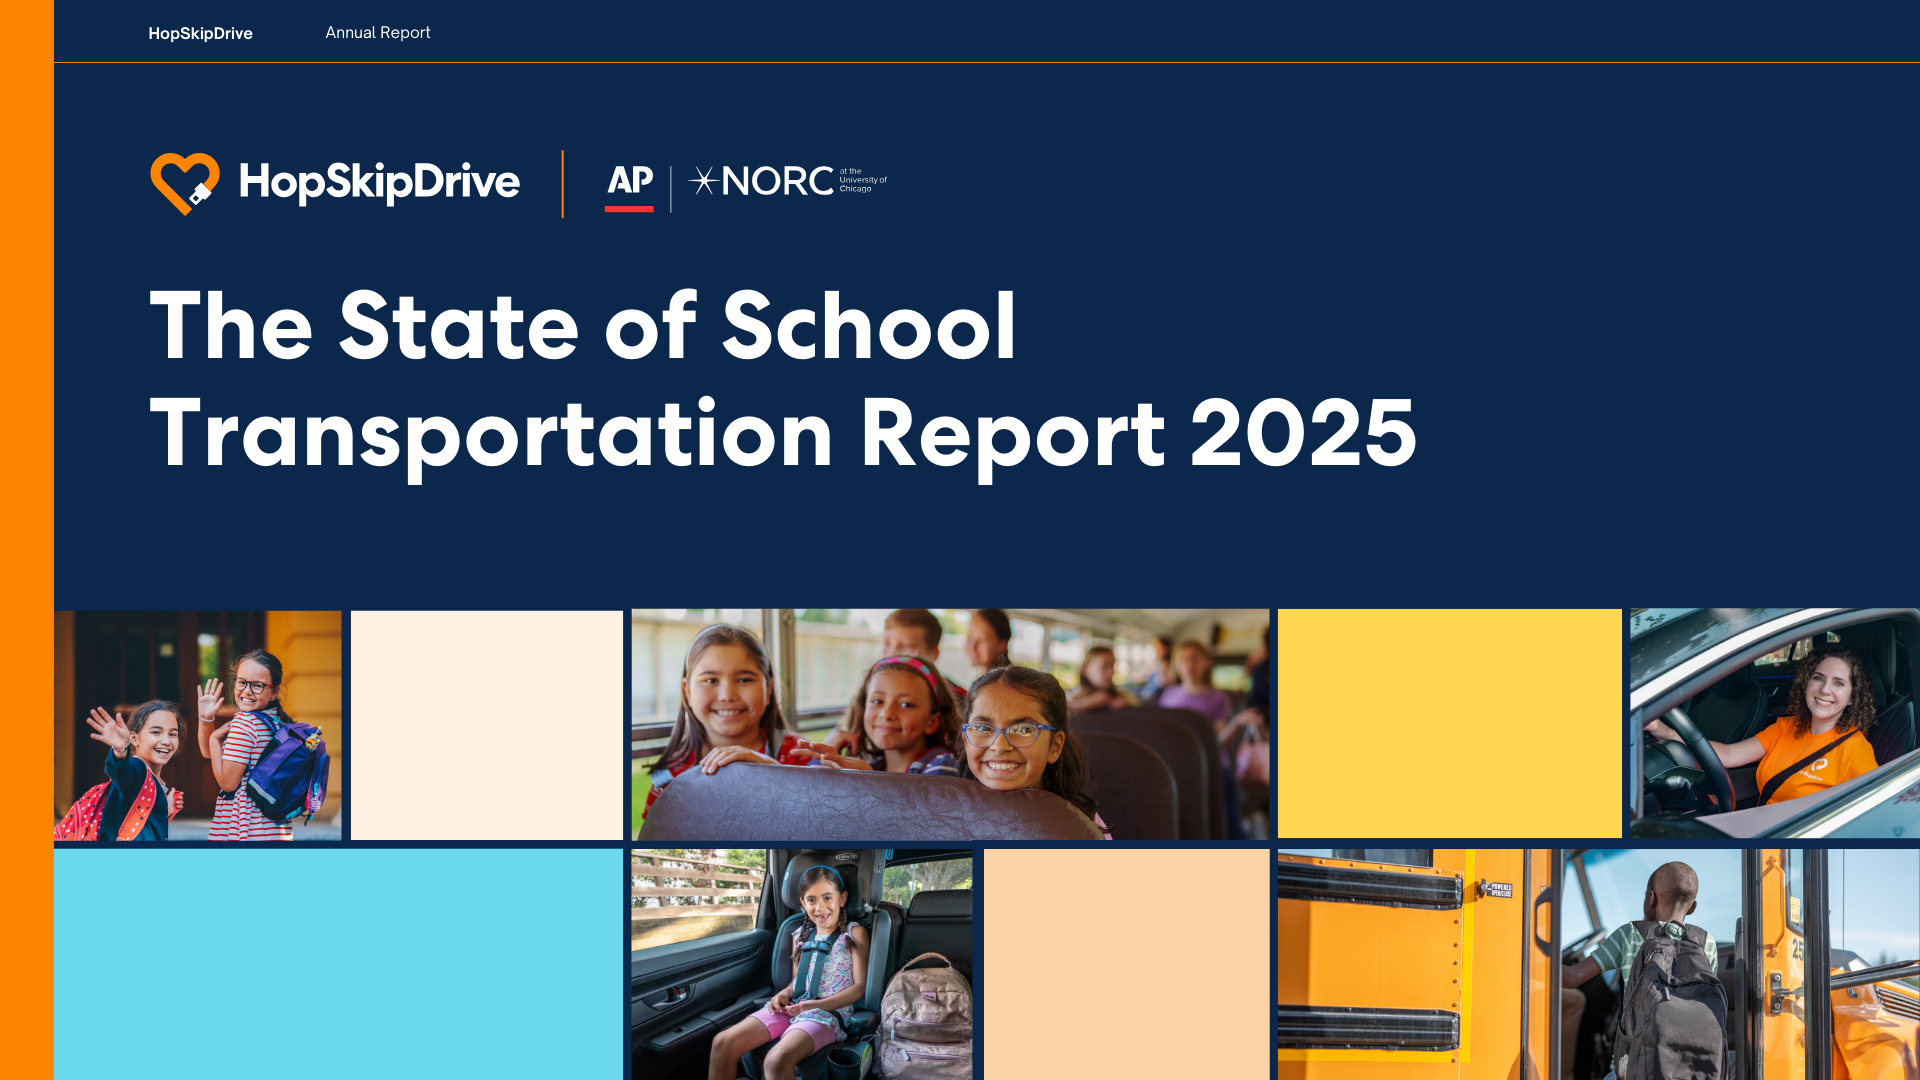
Task: Click the University of Chicago small text
Action: coord(862,180)
